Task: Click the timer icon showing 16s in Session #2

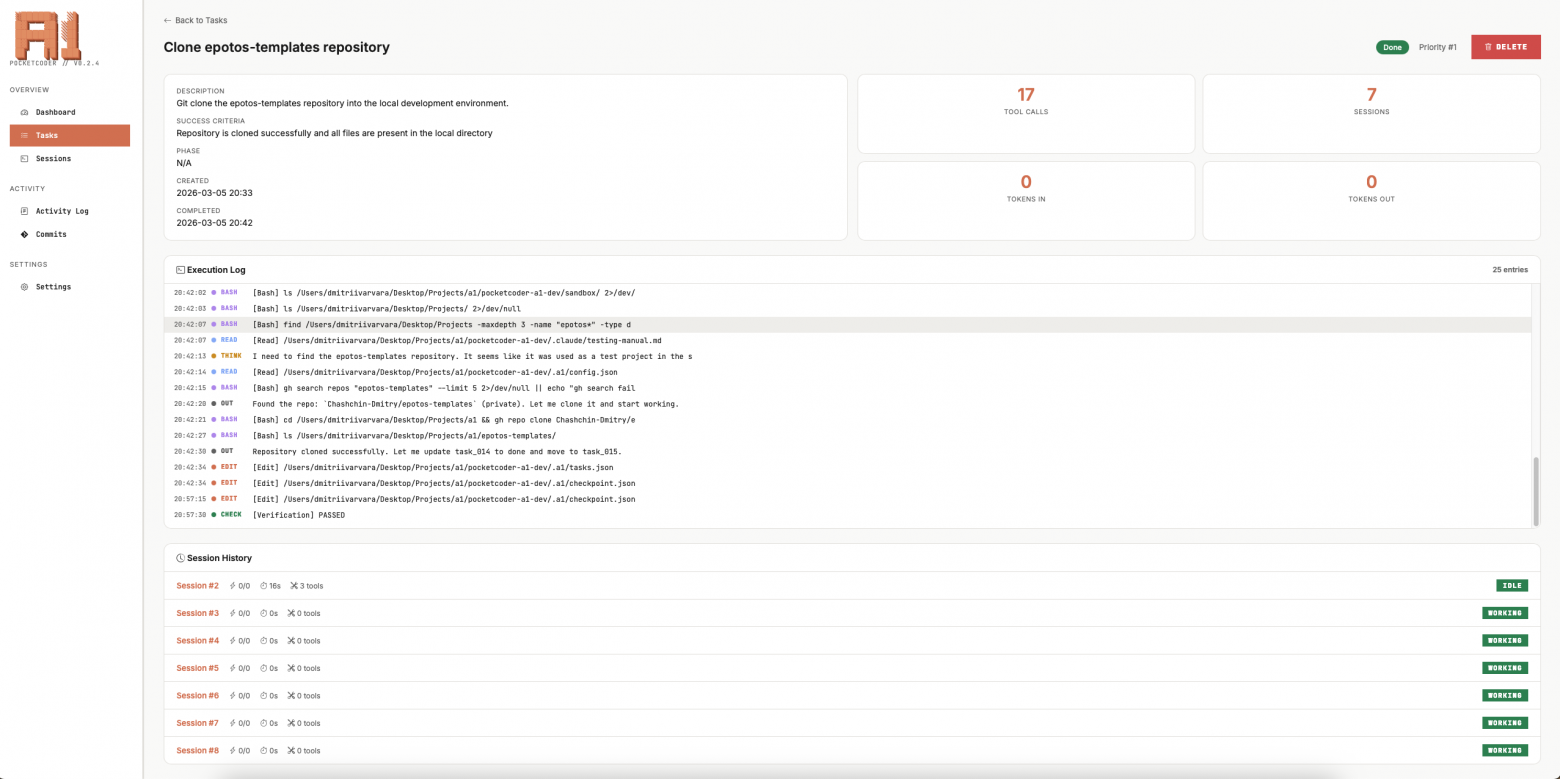Action: [264, 586]
